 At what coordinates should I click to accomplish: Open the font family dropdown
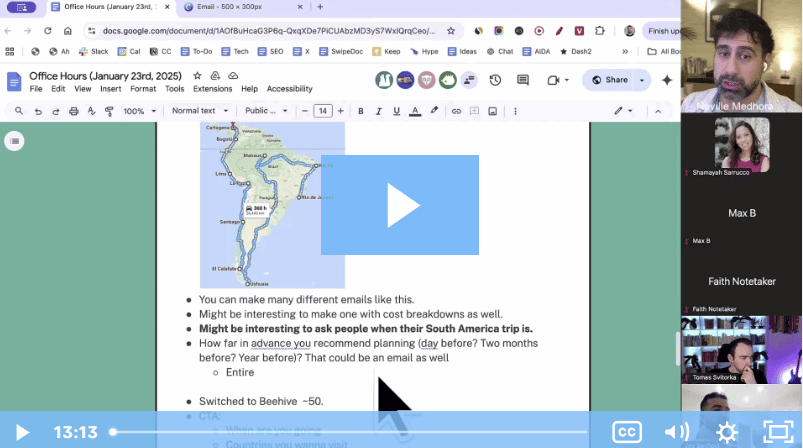pos(266,111)
